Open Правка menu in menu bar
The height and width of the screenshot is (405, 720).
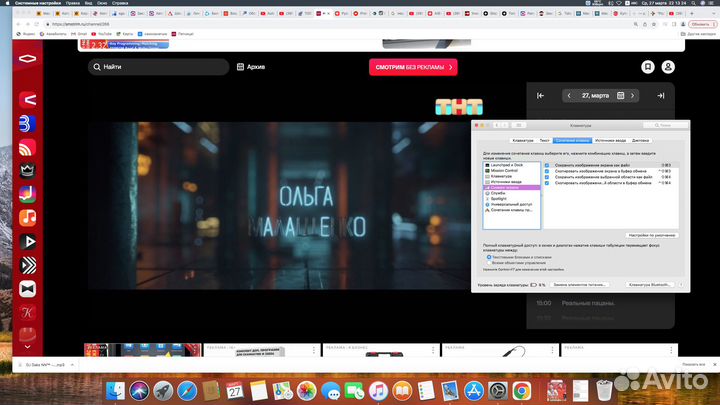point(73,3)
